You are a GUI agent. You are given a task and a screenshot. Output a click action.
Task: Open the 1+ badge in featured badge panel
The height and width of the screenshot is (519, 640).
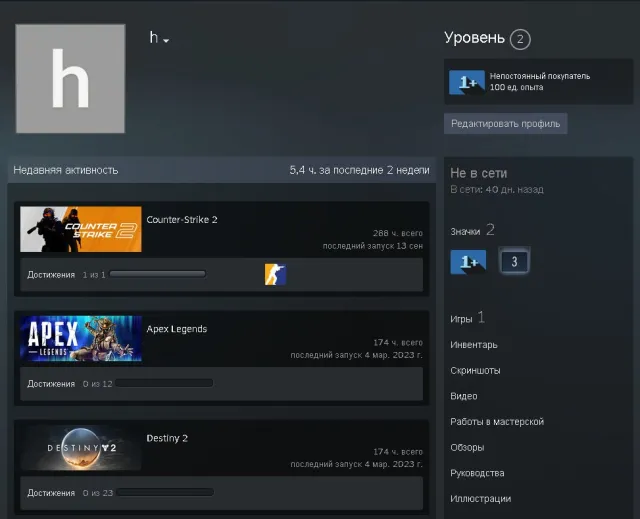pyautogui.click(x=467, y=82)
